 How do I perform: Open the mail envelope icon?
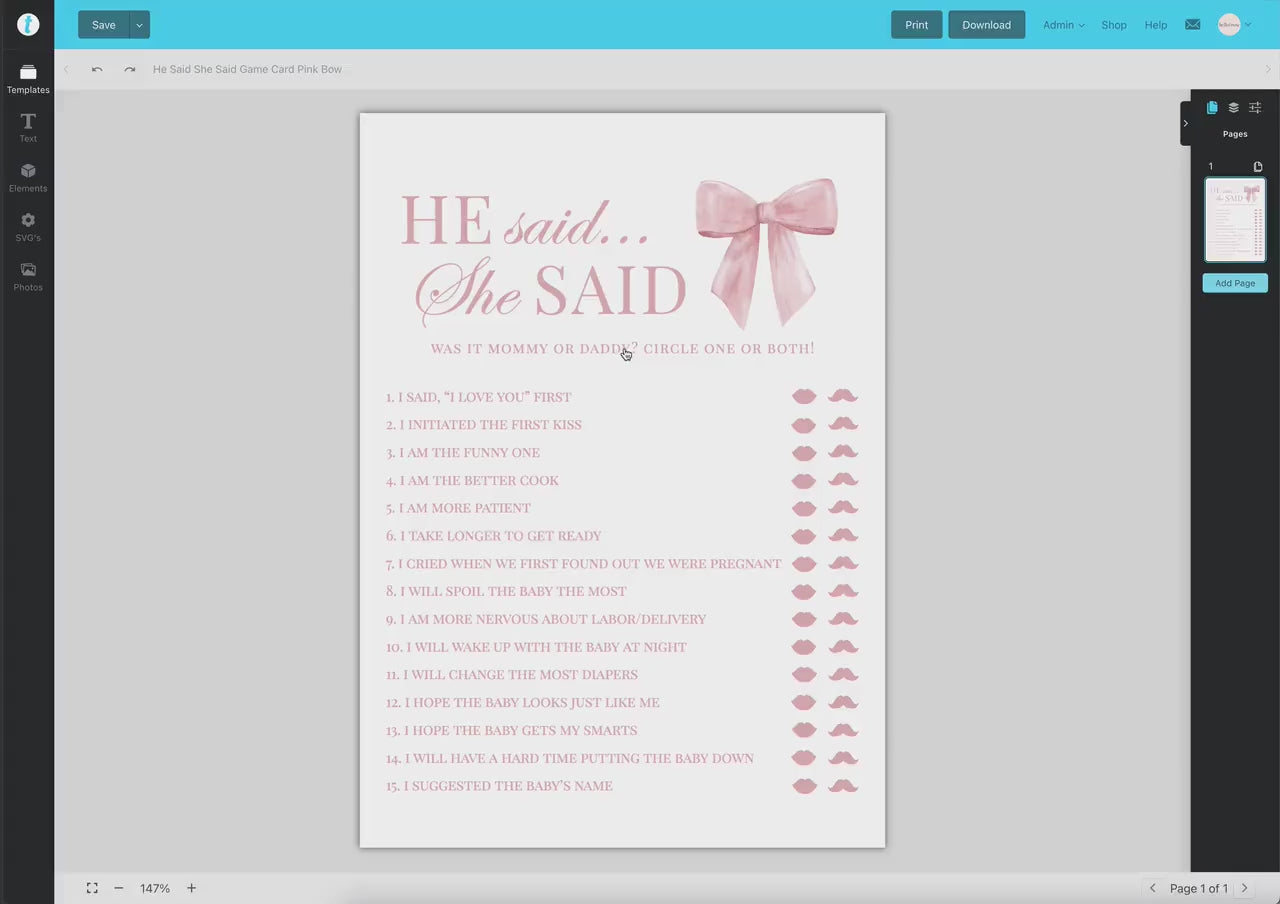click(x=1193, y=25)
